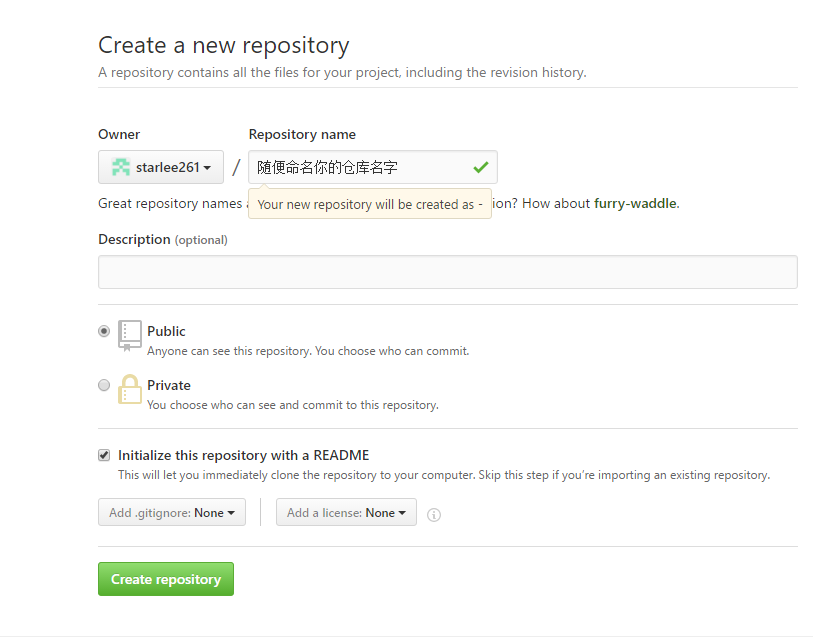This screenshot has height=638, width=813.
Task: Uncheck Initialize this repository with a README
Action: 104,455
